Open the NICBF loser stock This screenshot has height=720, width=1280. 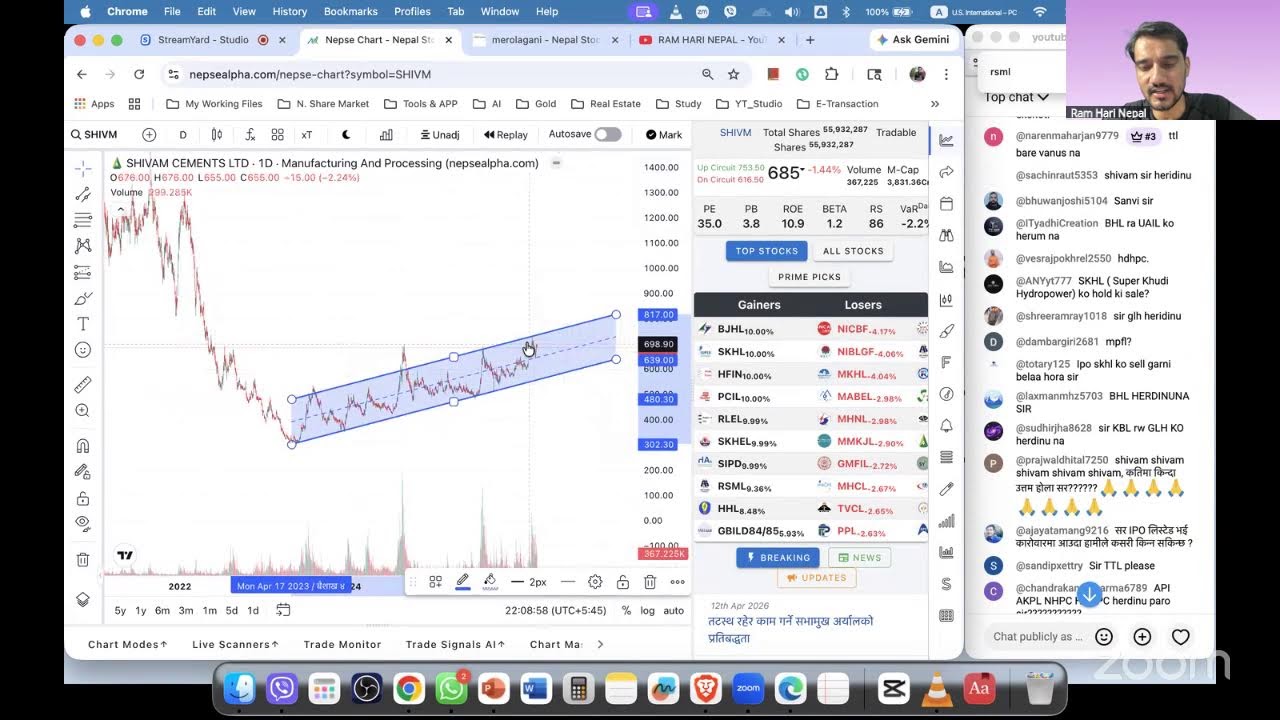tap(865, 329)
